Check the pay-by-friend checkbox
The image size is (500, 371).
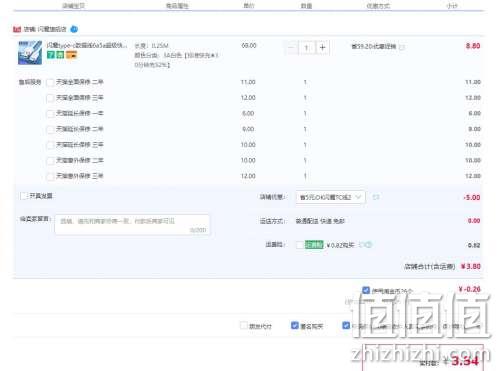point(244,325)
